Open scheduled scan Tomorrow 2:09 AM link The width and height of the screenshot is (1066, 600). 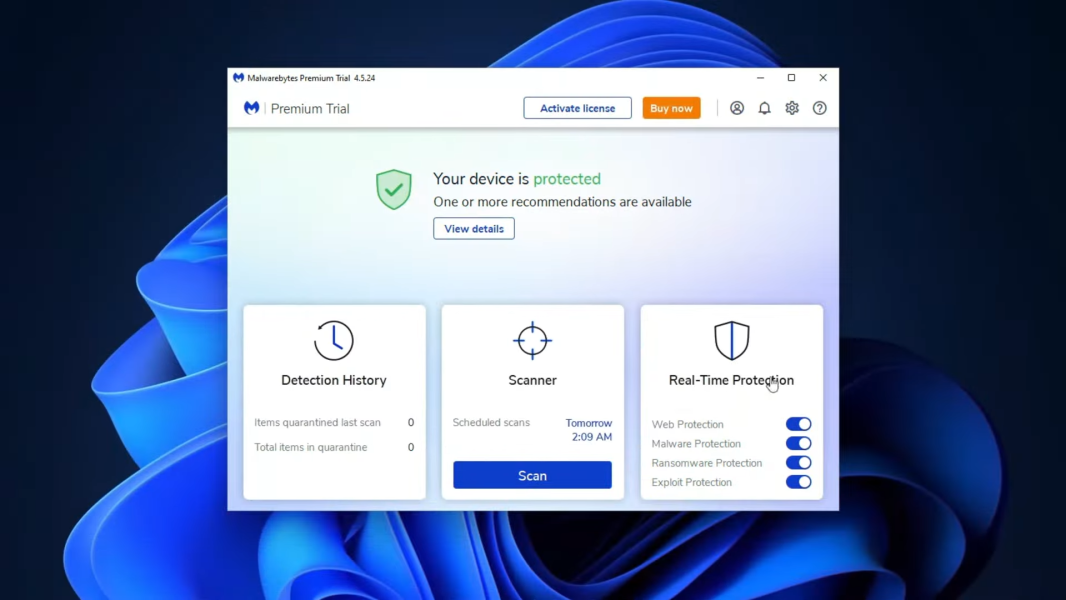(x=589, y=429)
